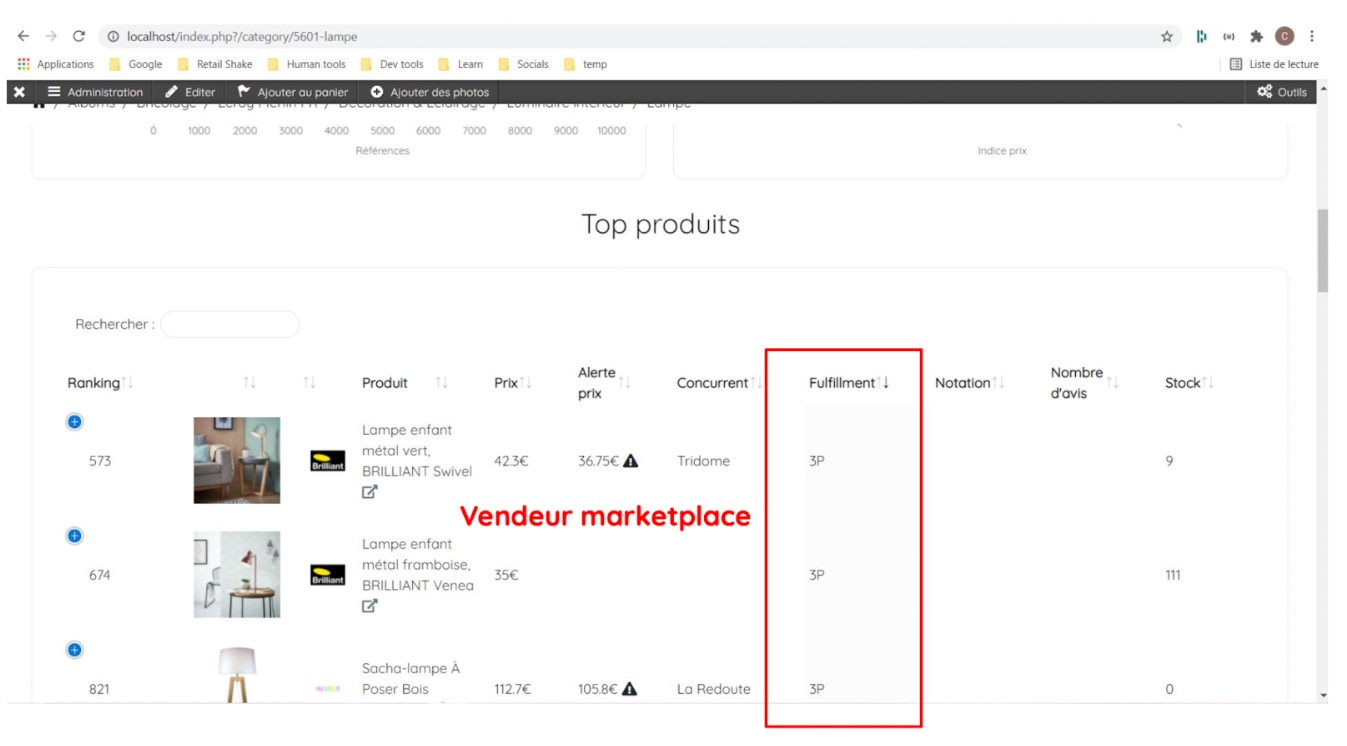Open the Chrome three-dot menu

coord(1312,37)
